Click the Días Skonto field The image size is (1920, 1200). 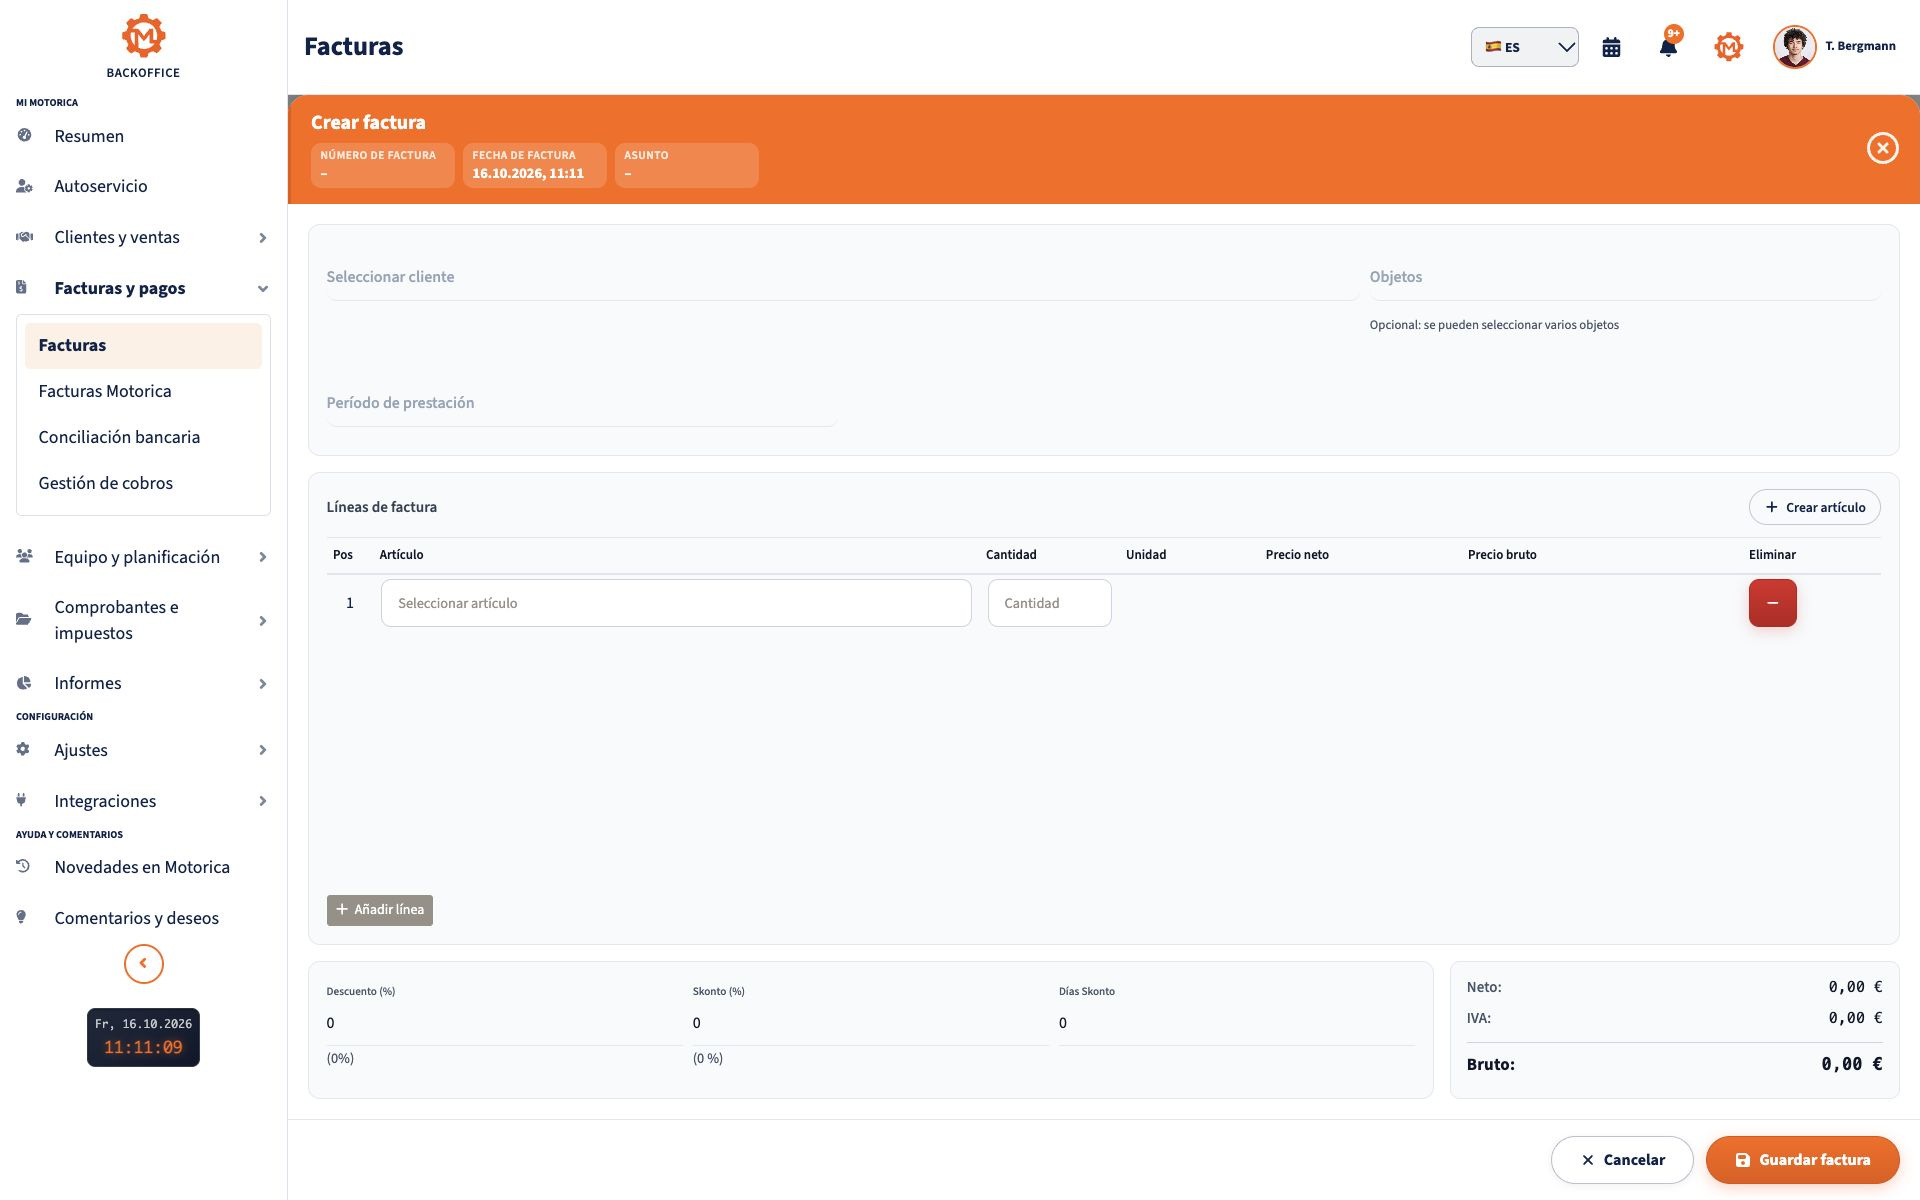coord(1236,1023)
